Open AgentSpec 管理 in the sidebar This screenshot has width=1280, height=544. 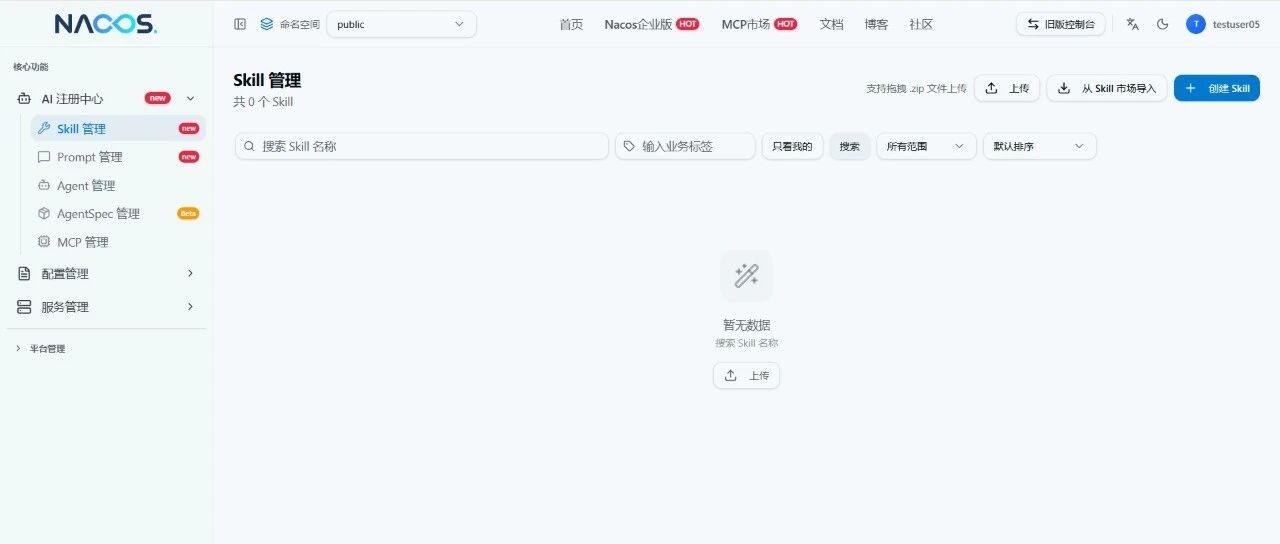tap(118, 213)
